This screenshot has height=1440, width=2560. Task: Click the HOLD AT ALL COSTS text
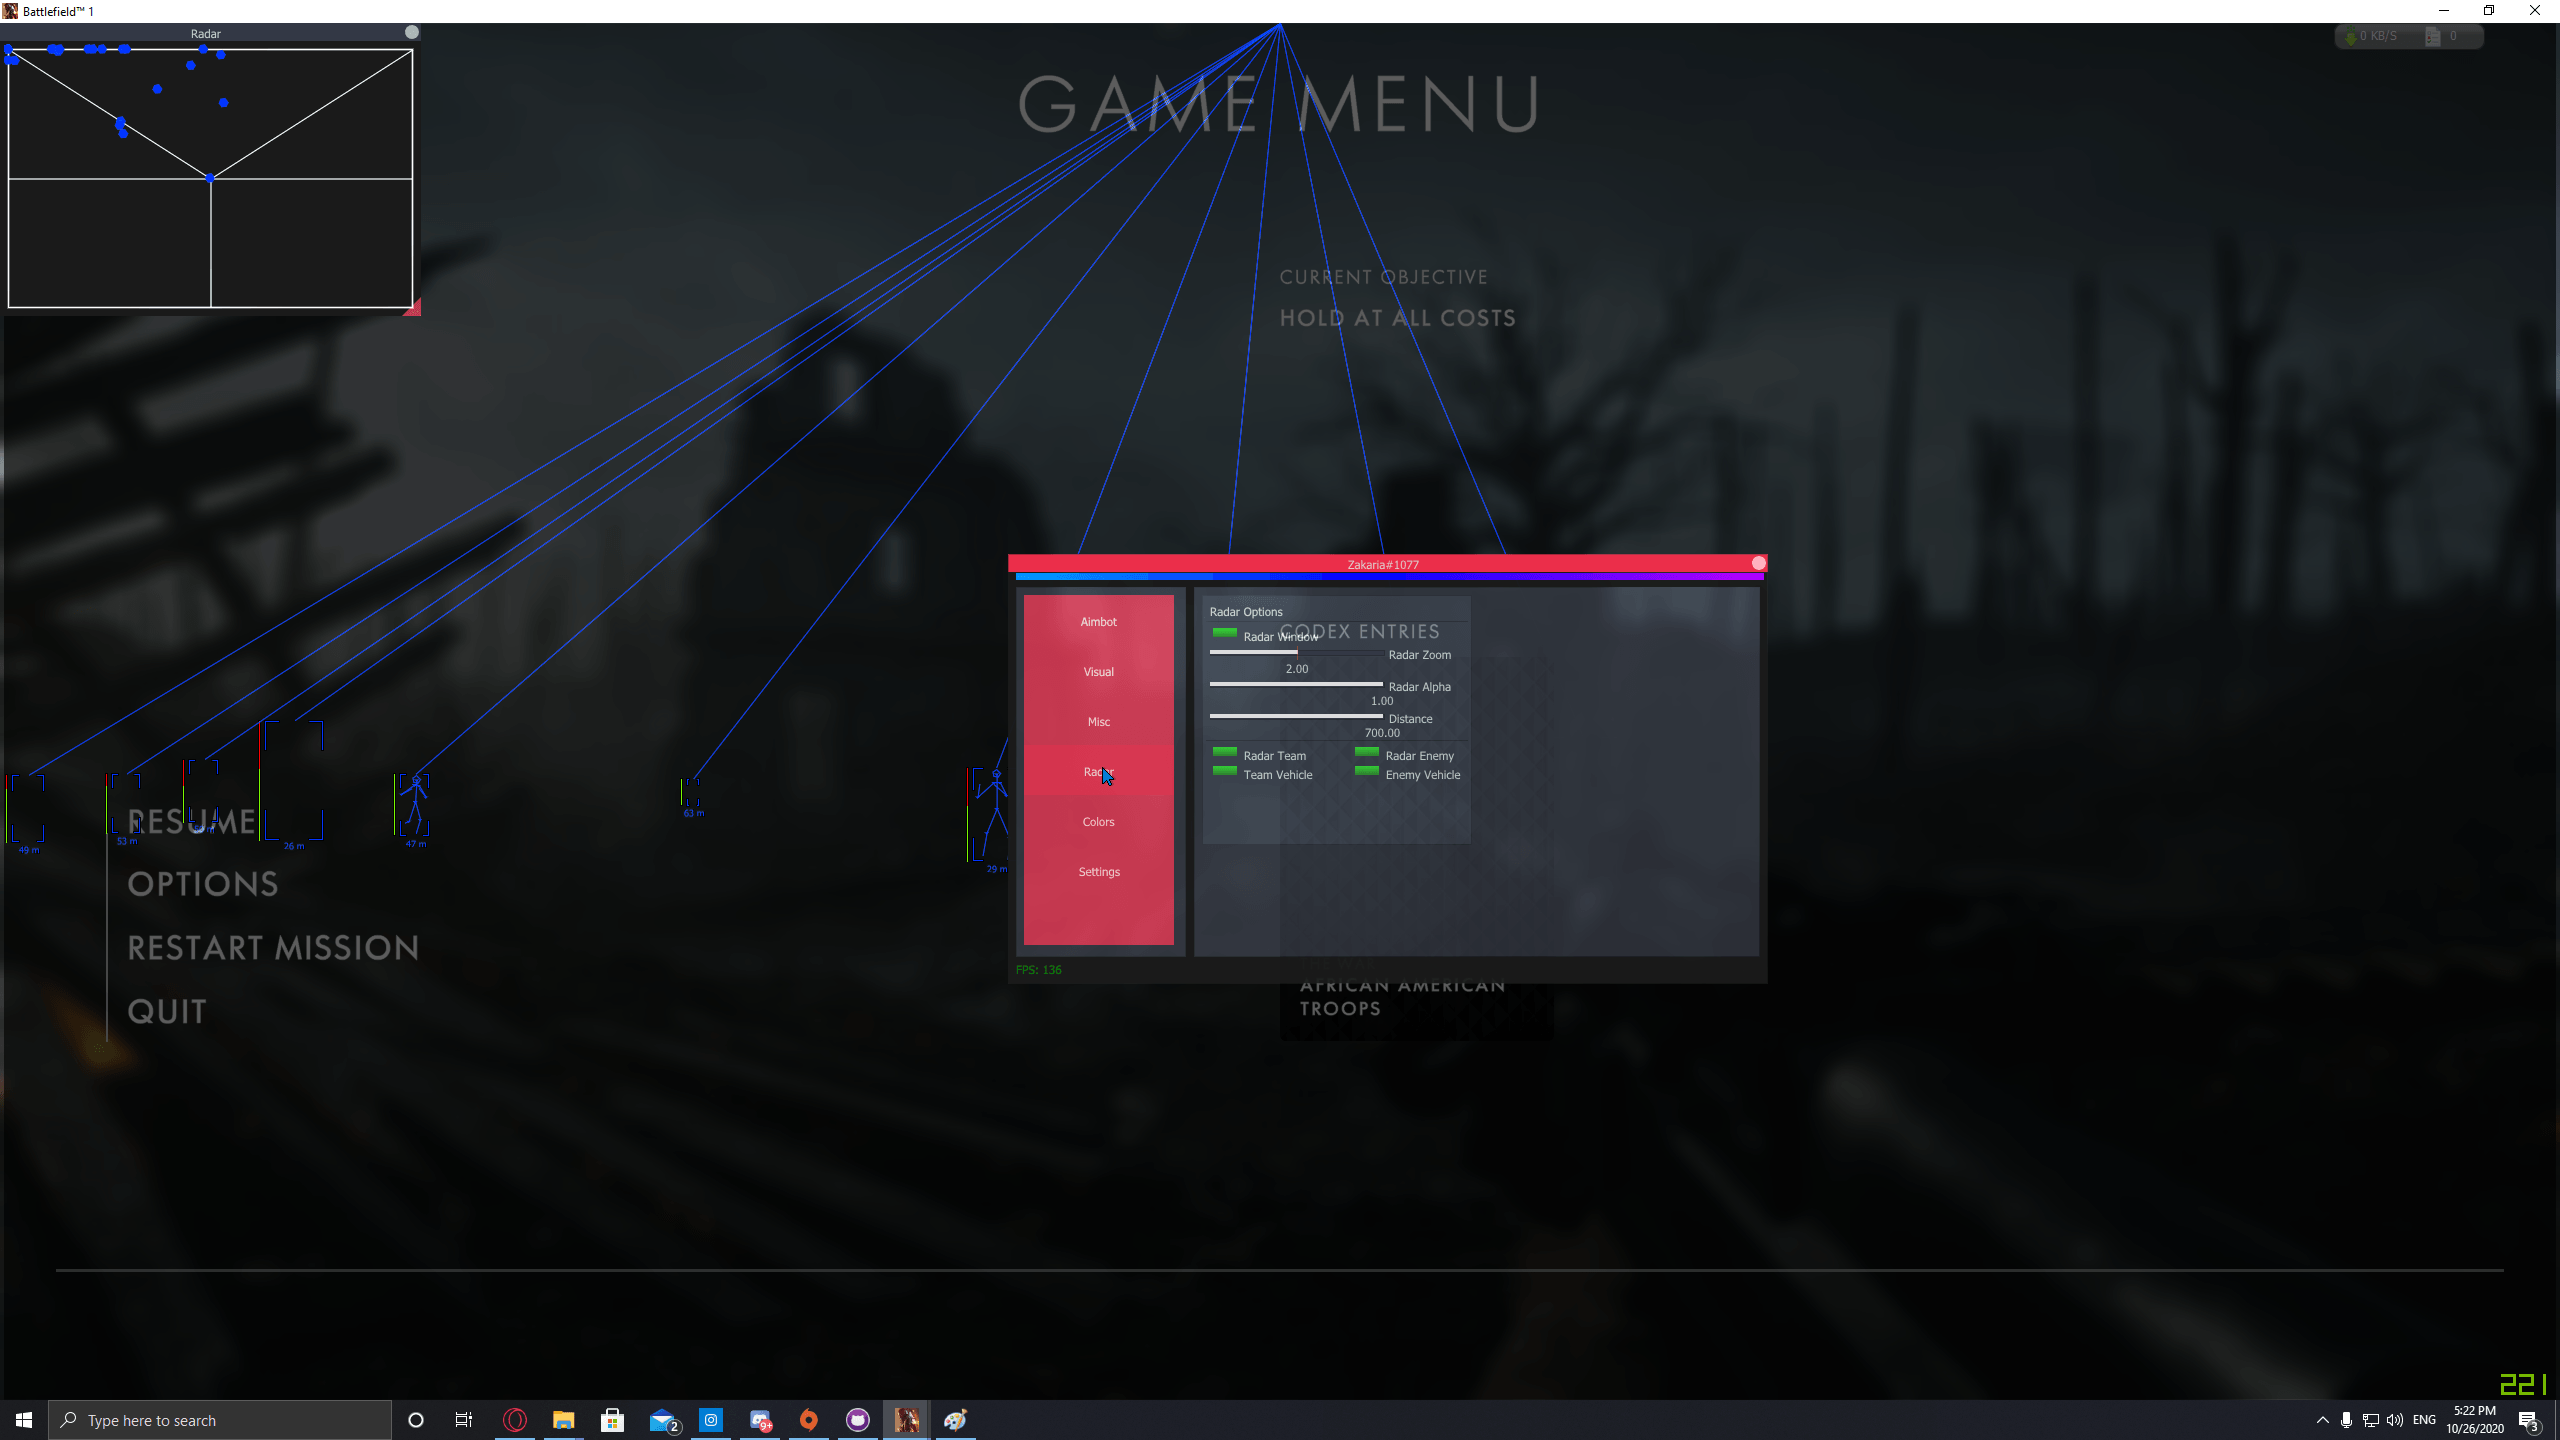coord(1397,318)
